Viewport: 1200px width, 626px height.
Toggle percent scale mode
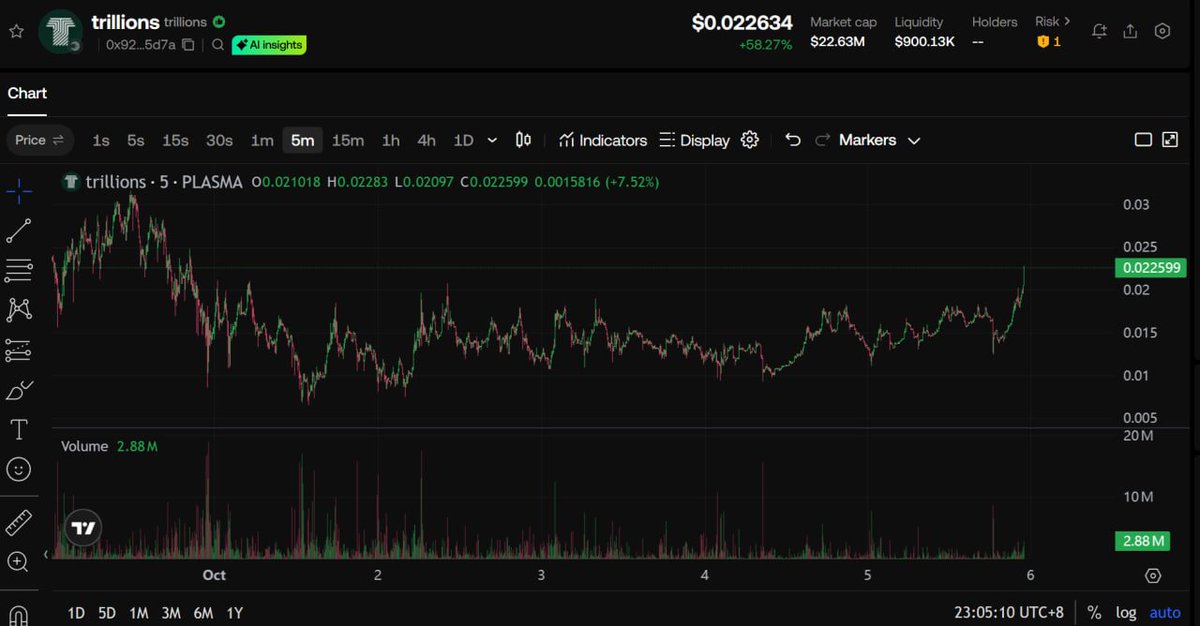[1094, 612]
